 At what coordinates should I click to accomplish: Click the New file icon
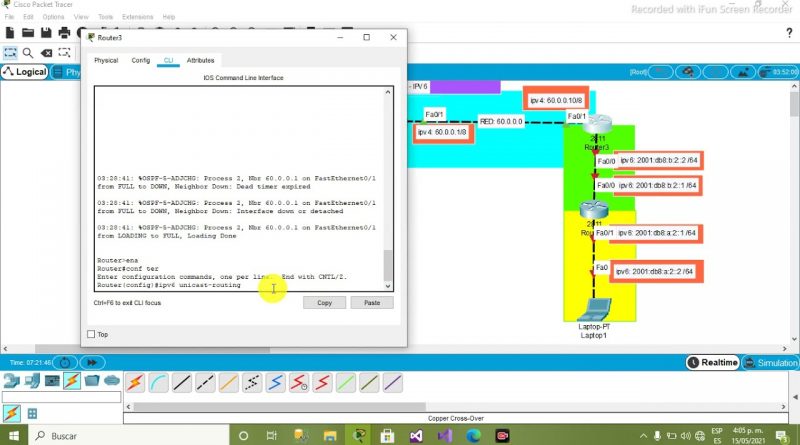10,33
